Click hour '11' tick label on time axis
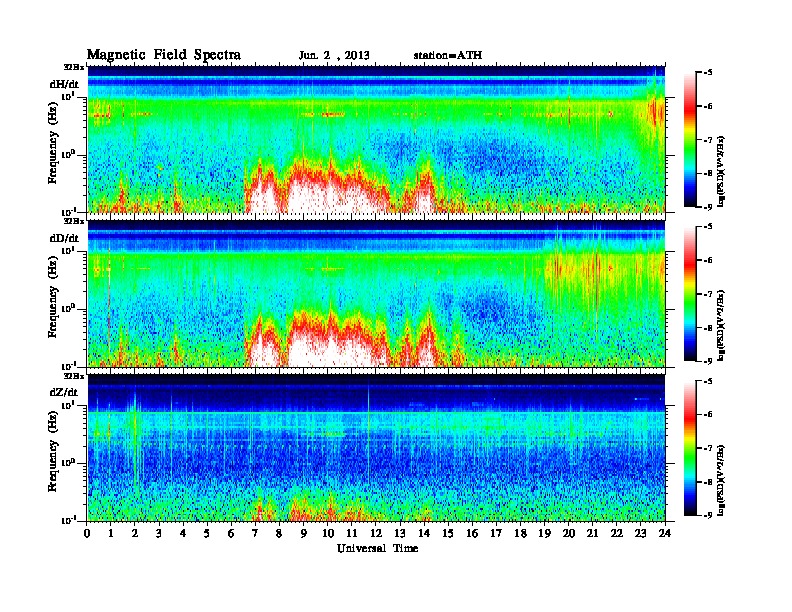 pos(352,533)
